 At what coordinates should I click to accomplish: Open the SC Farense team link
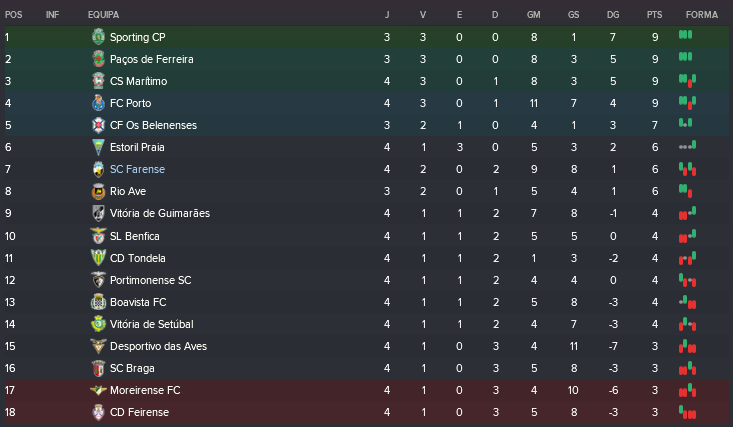point(137,170)
